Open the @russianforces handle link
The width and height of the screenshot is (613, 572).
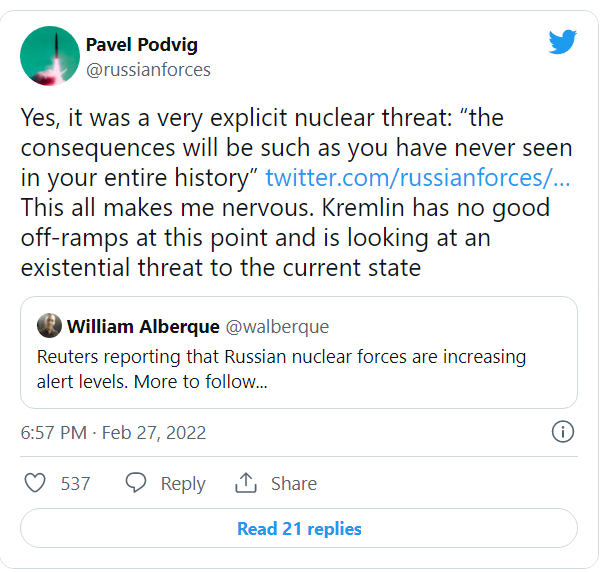(148, 70)
